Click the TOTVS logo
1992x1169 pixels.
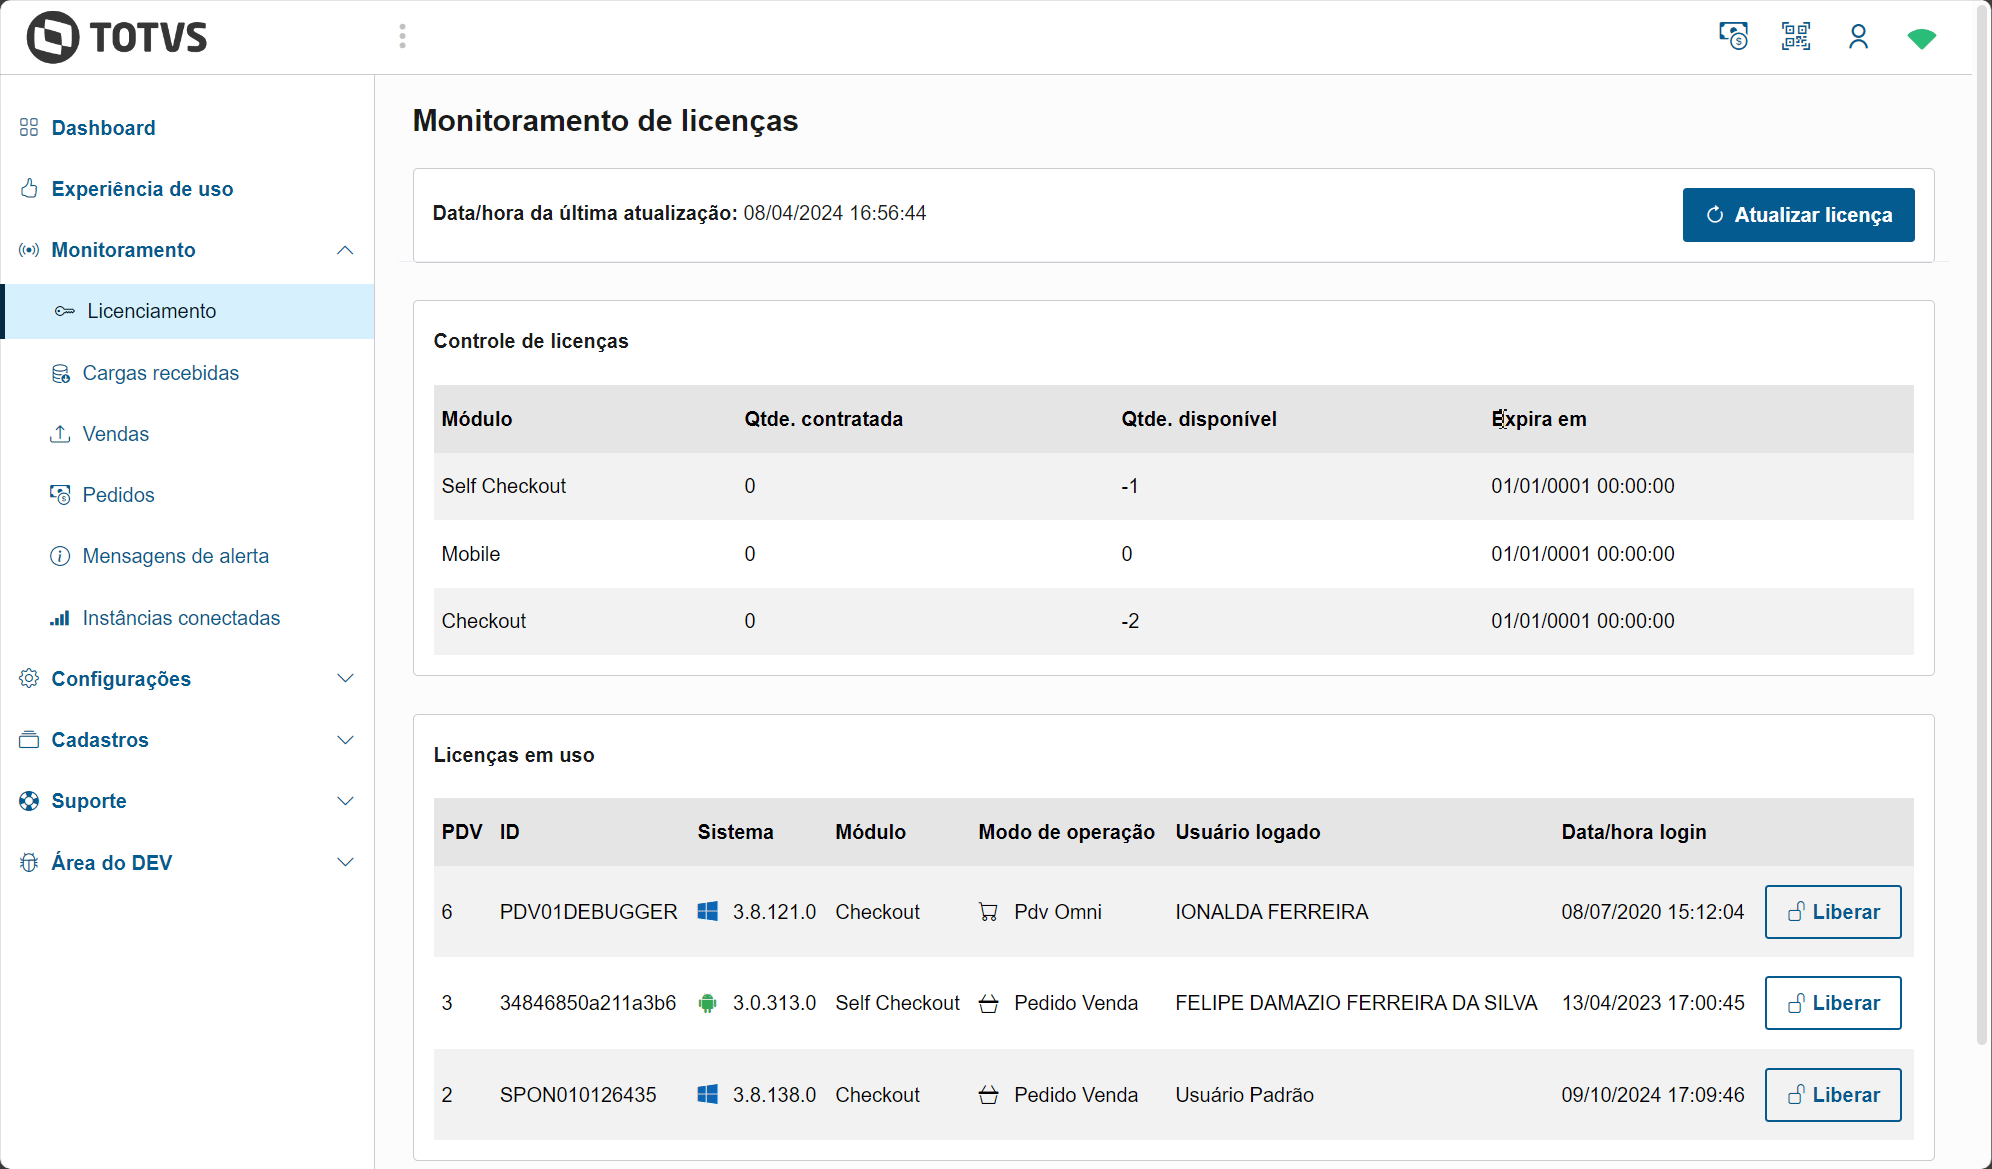point(117,37)
